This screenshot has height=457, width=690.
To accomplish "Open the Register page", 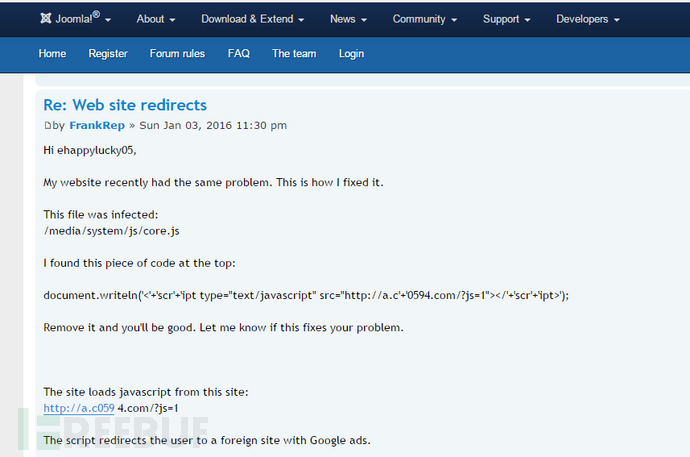I will (108, 53).
